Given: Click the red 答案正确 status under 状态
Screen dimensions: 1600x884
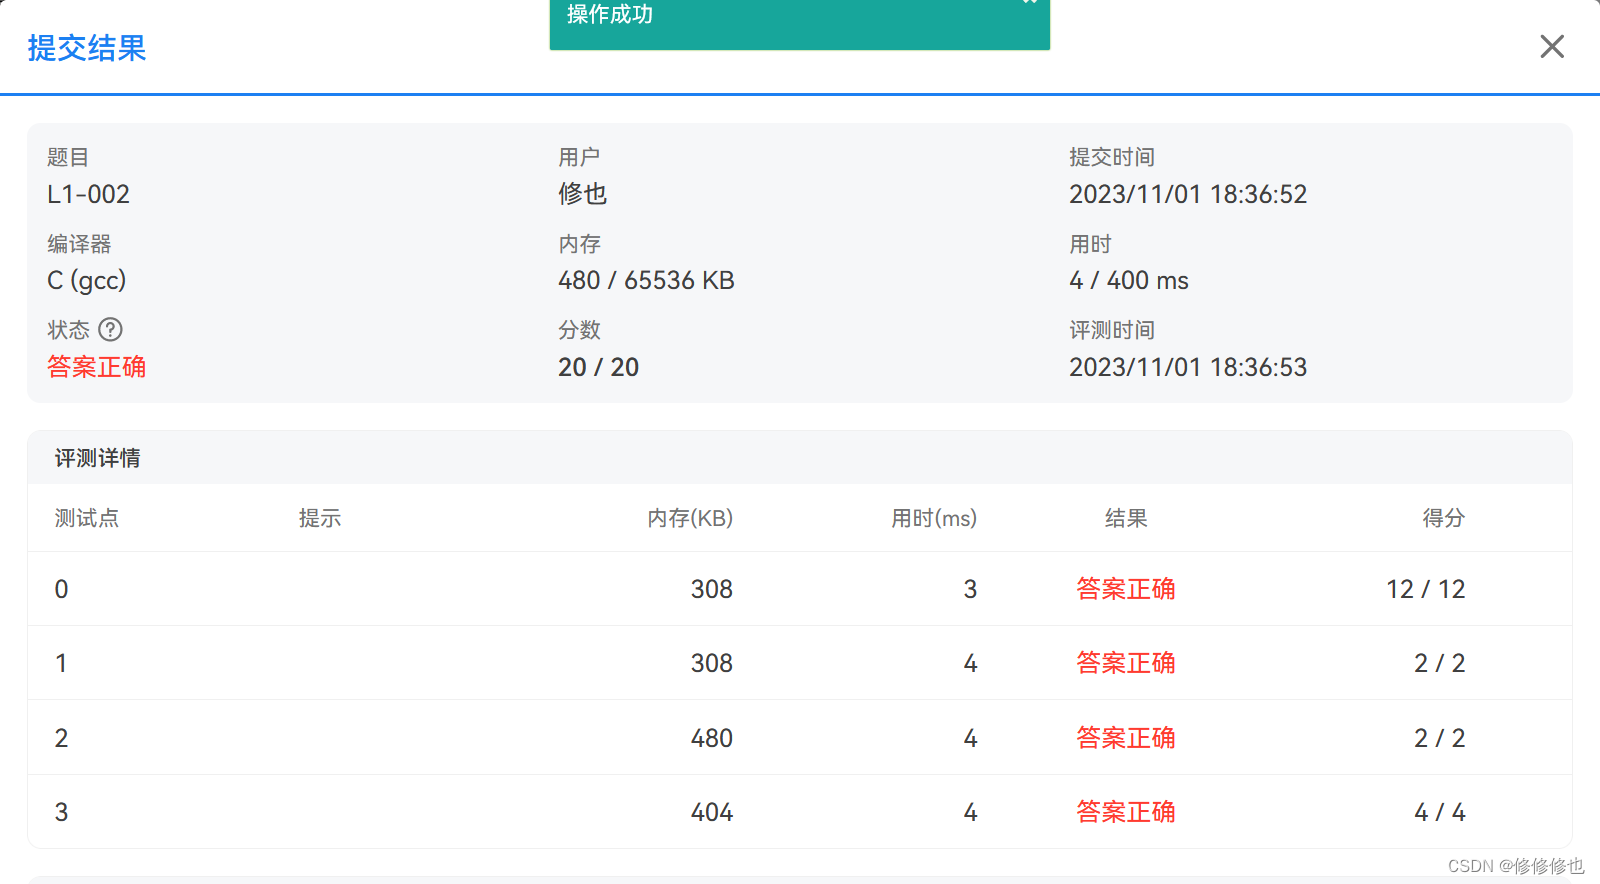Looking at the screenshot, I should point(96,367).
